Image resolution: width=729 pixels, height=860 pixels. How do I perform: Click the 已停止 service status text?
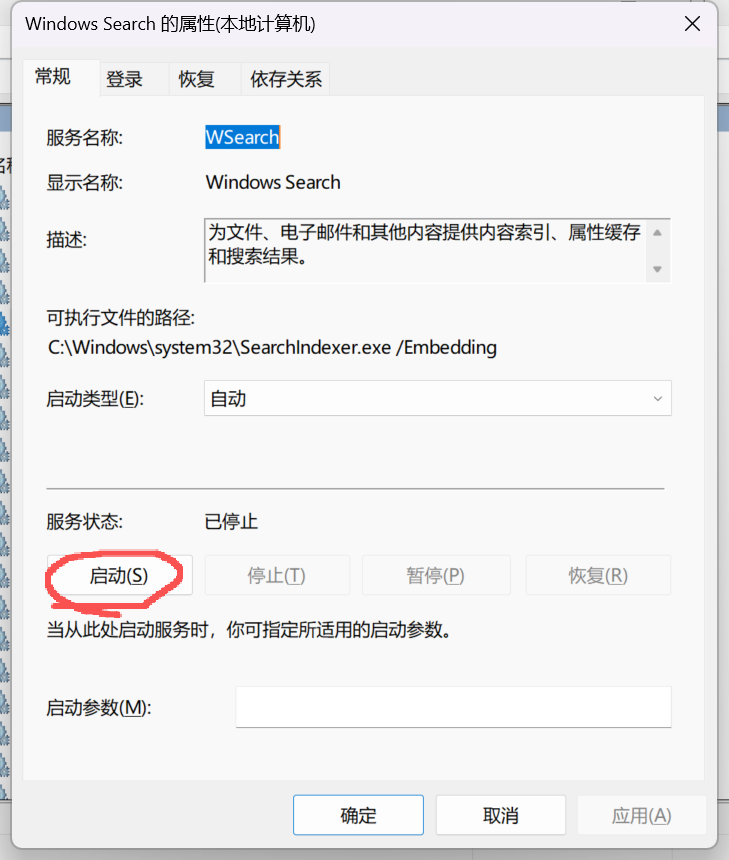[x=231, y=521]
